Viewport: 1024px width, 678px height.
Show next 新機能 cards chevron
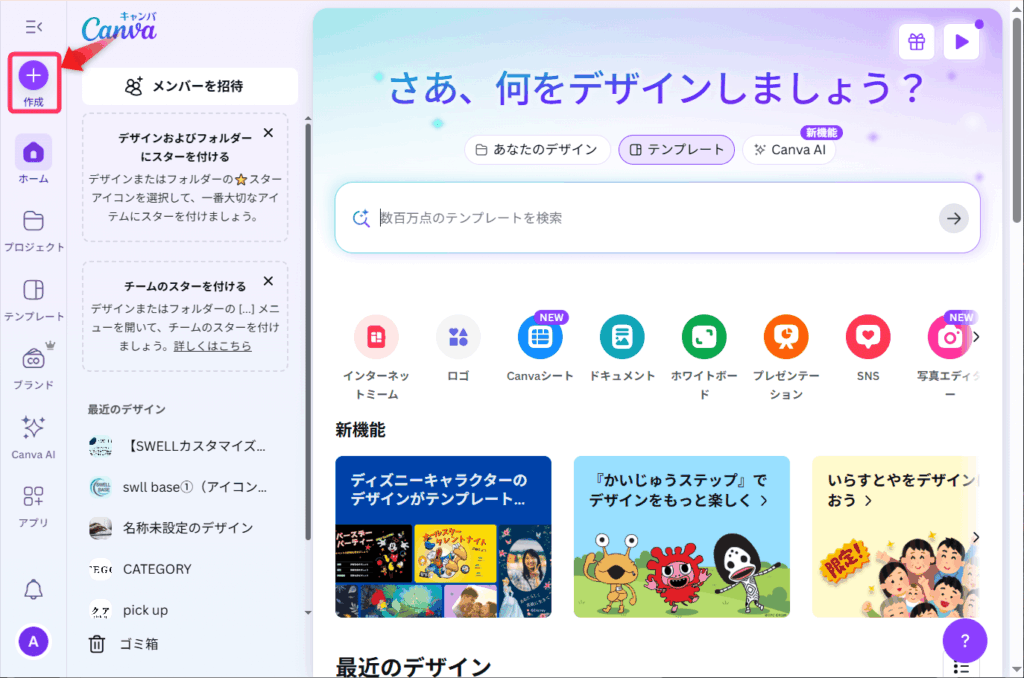pyautogui.click(x=976, y=537)
